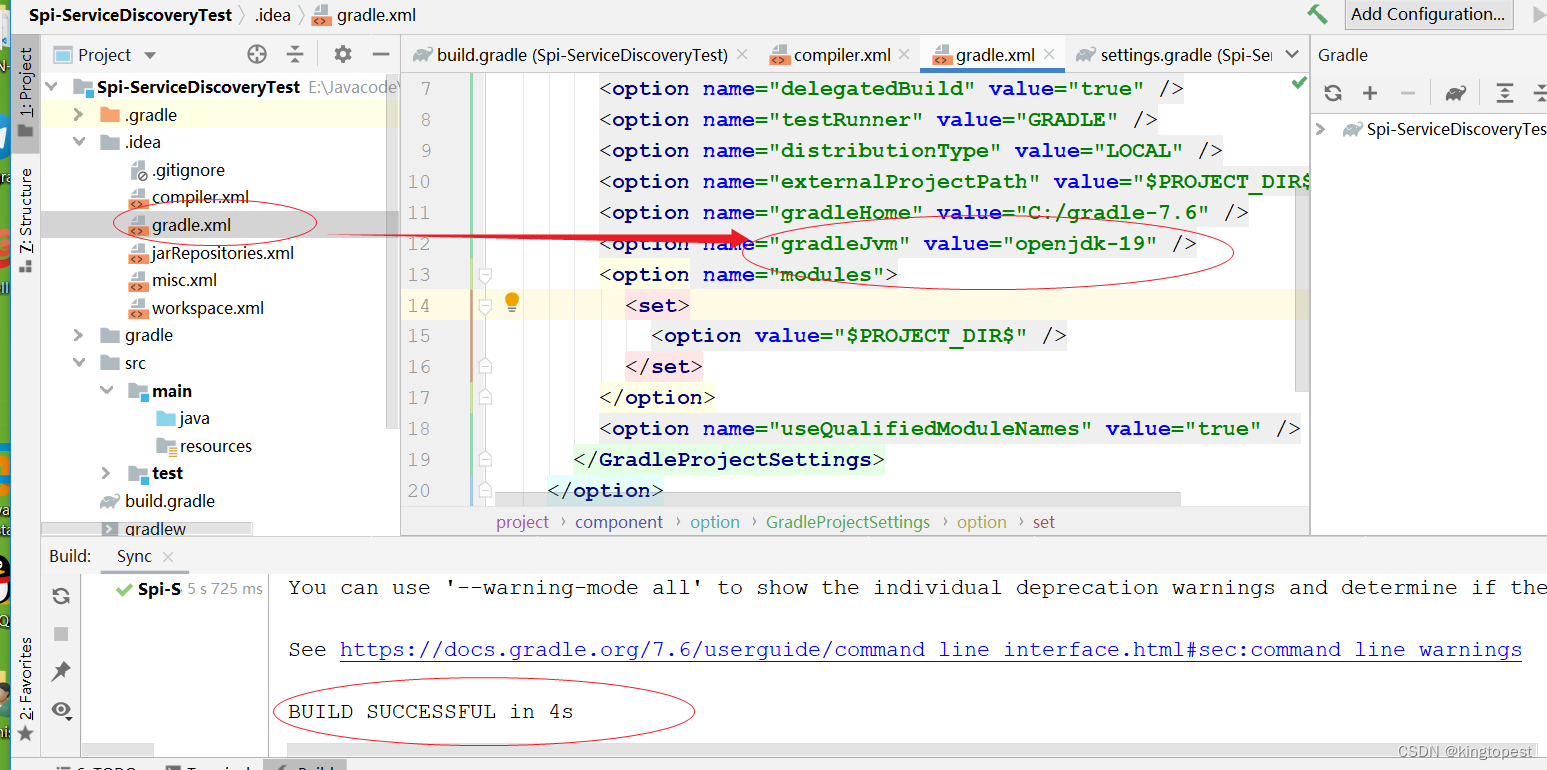The height and width of the screenshot is (770, 1547).
Task: Select the java source folder
Action: click(194, 418)
